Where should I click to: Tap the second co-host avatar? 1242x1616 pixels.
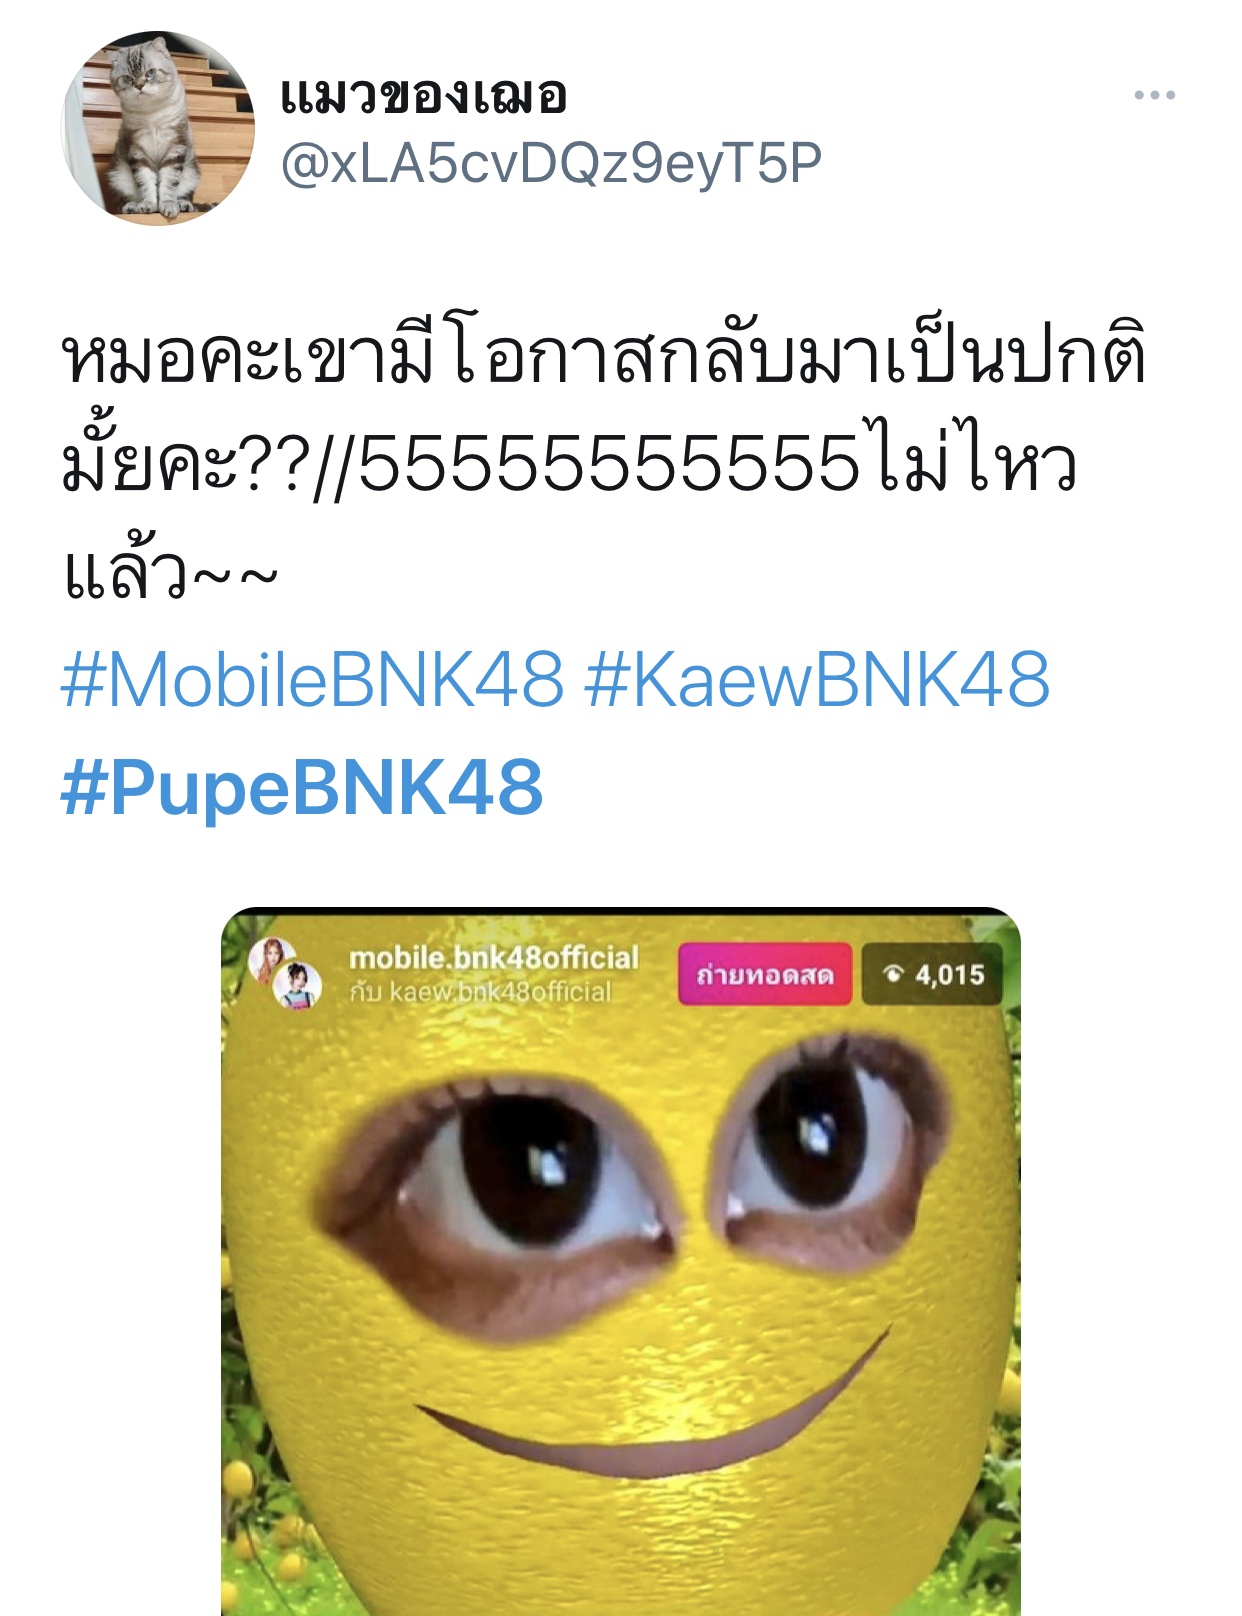[298, 985]
